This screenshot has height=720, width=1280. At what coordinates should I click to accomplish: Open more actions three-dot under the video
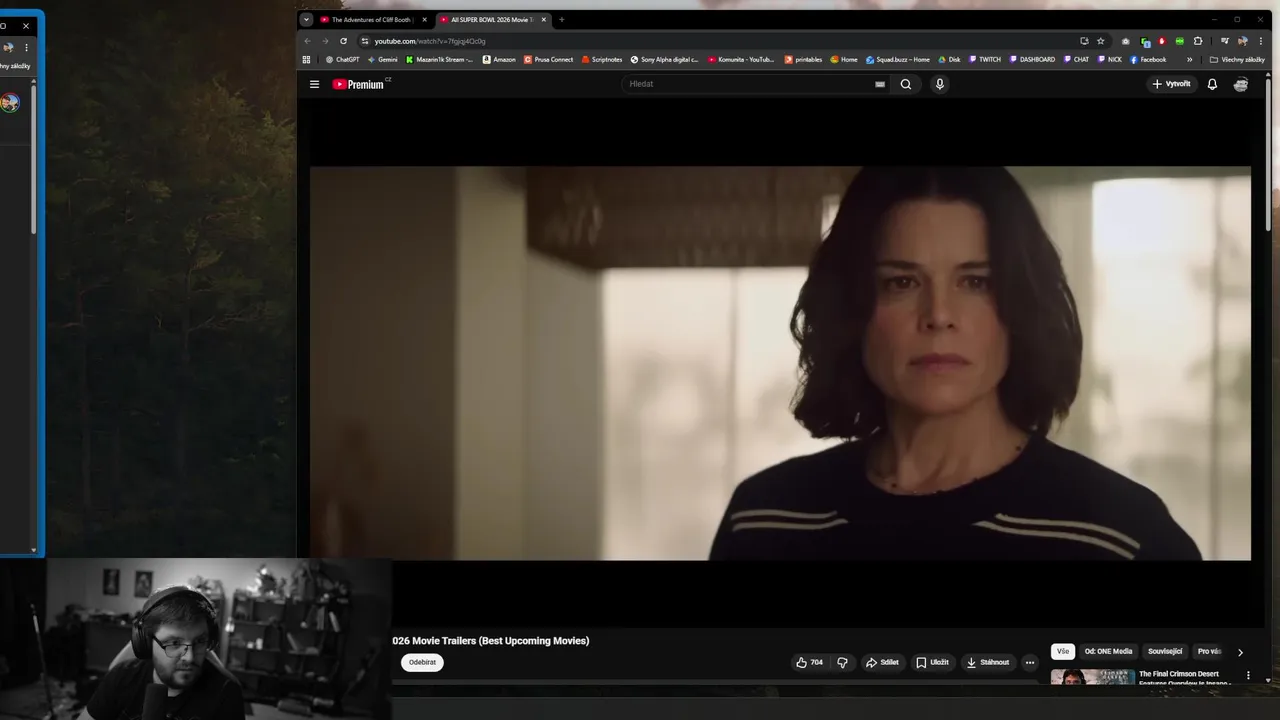click(1029, 662)
